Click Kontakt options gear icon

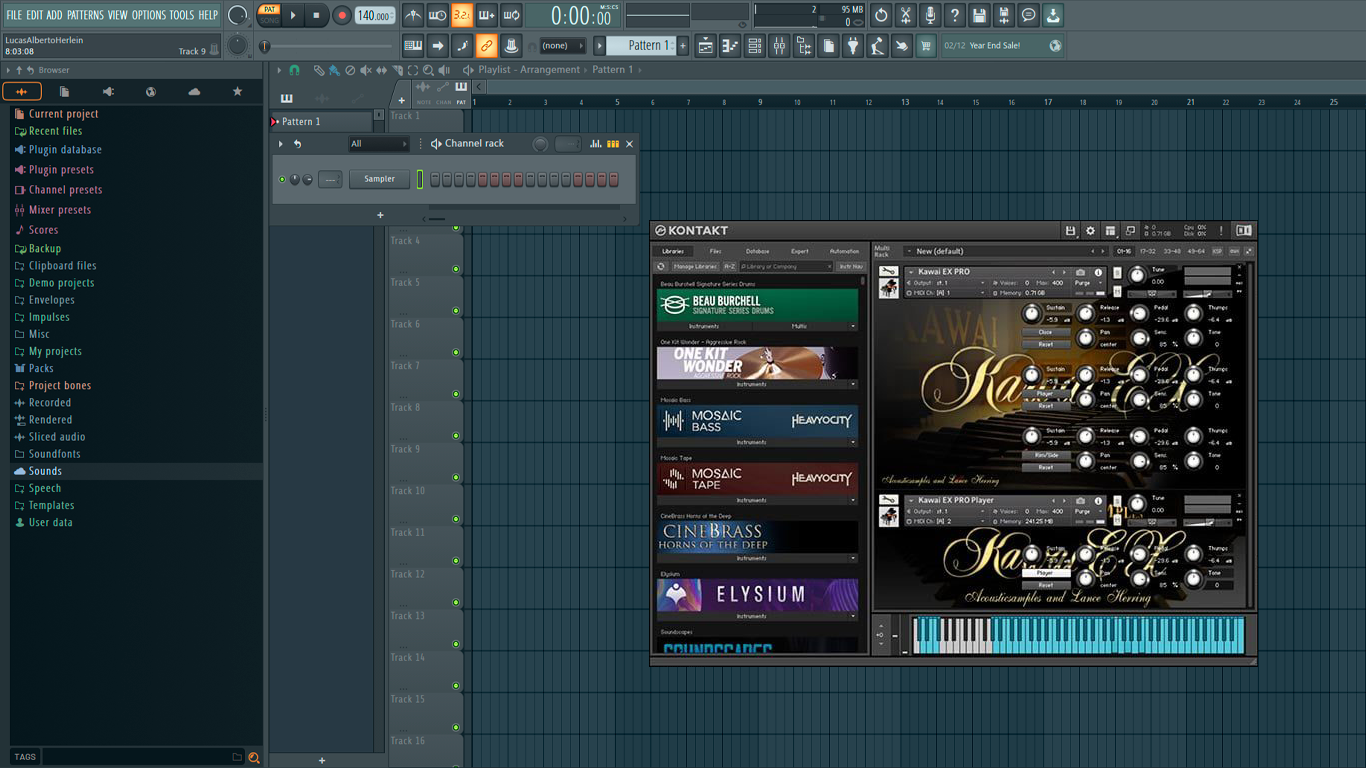[1090, 231]
